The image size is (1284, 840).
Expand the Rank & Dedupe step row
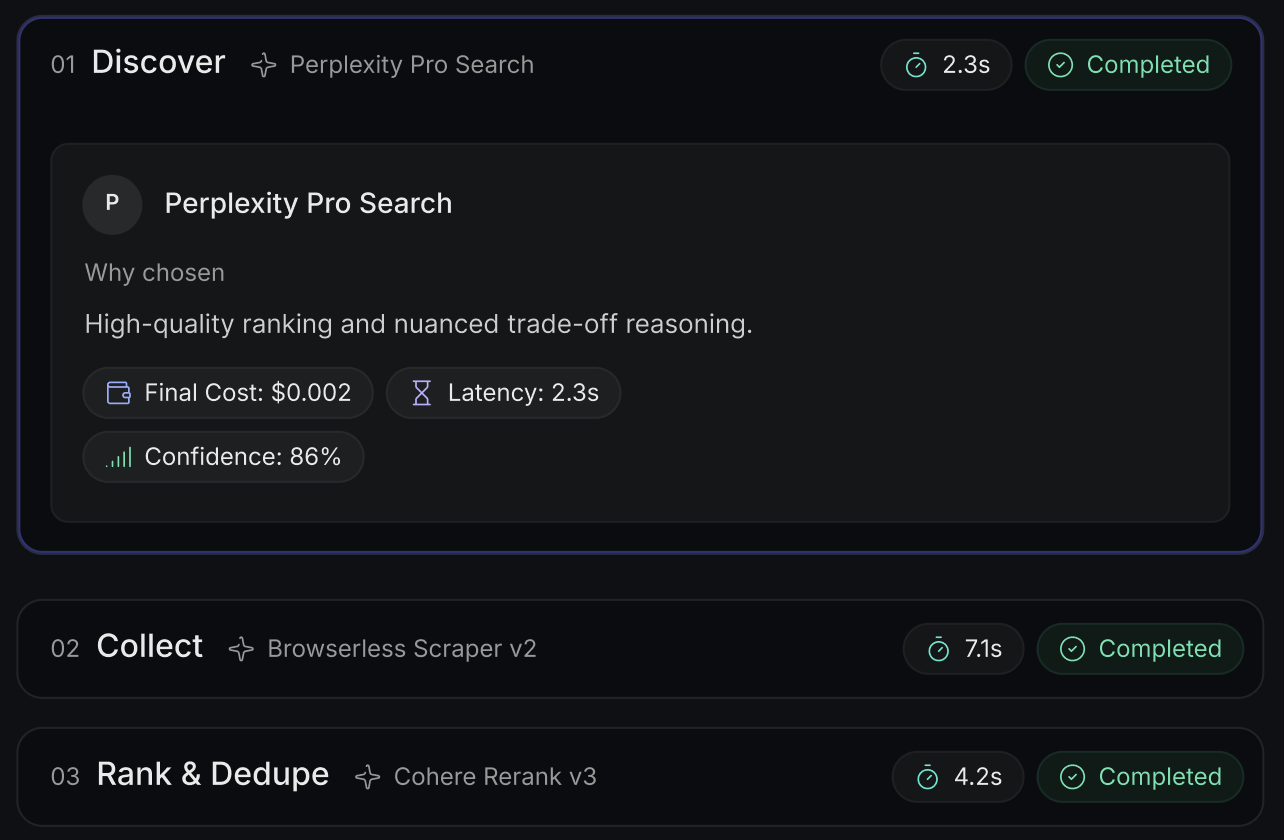click(640, 777)
